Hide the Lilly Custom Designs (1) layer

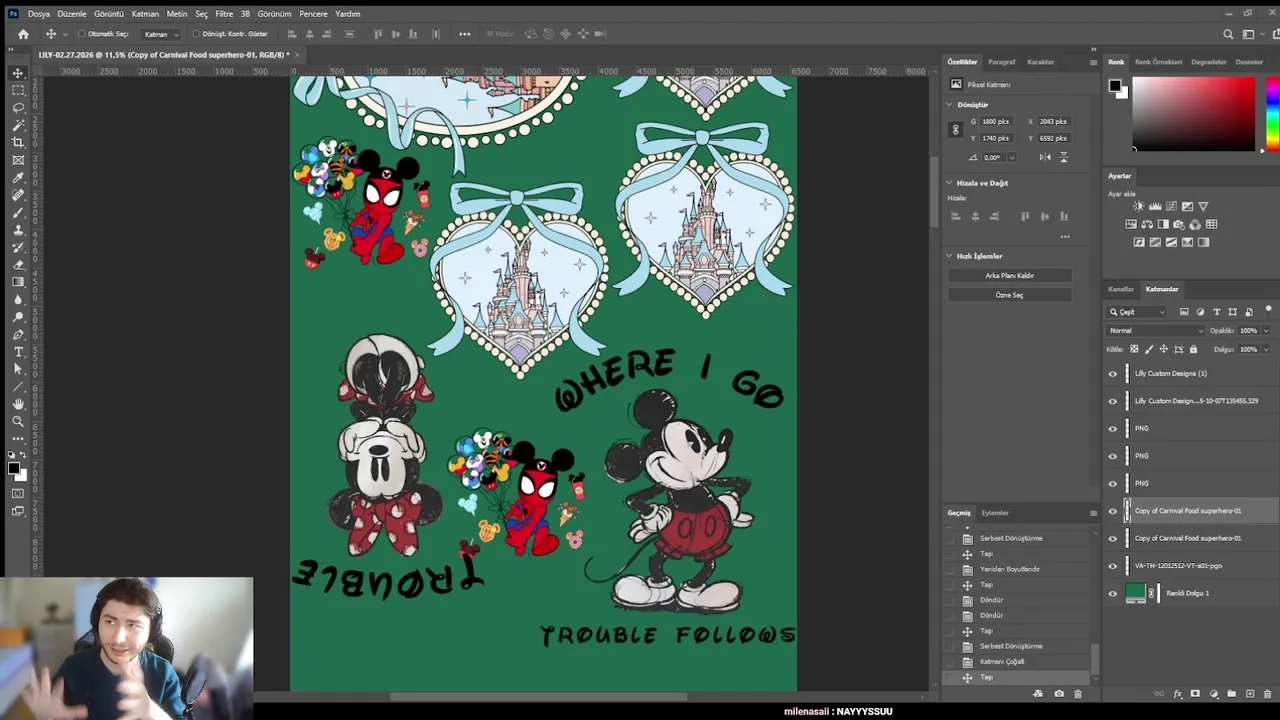coord(1113,374)
